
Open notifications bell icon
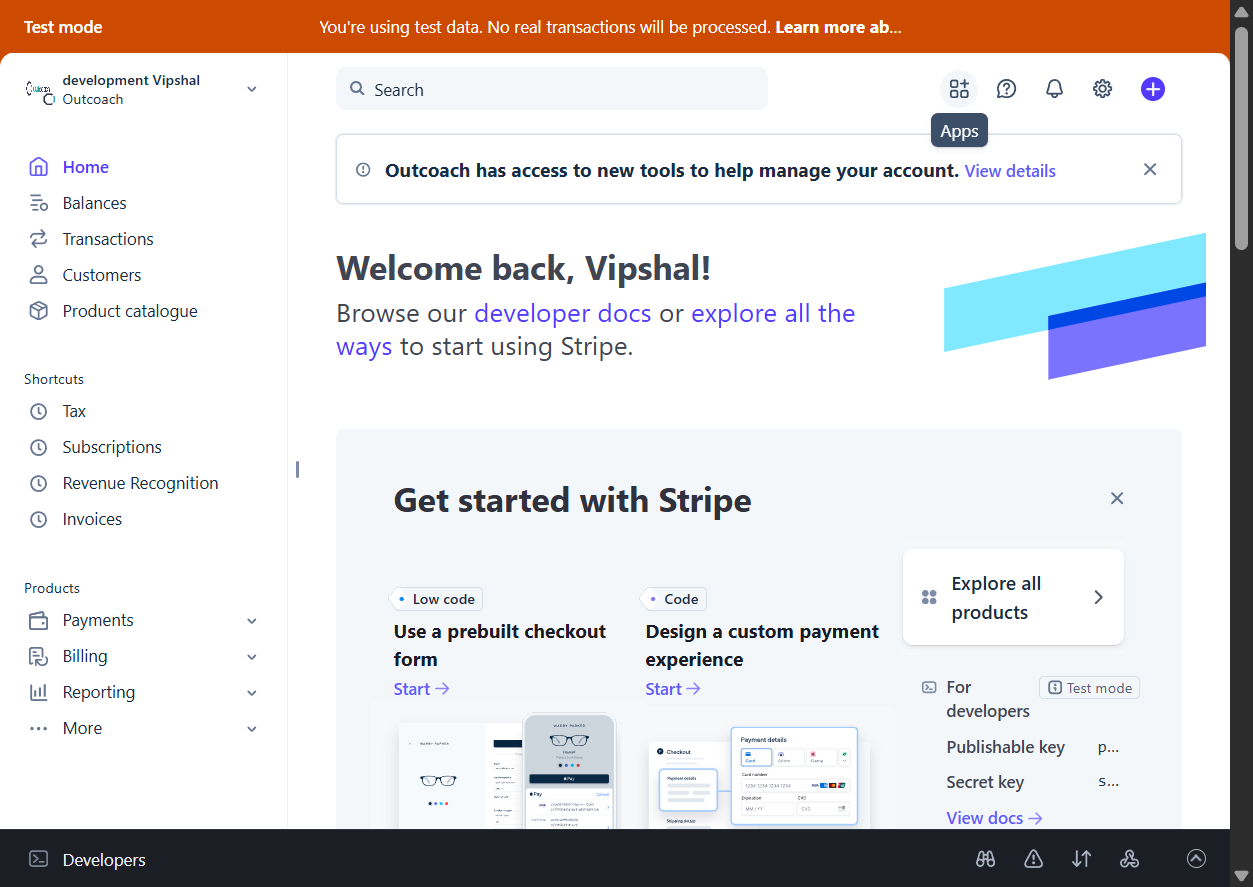tap(1054, 89)
